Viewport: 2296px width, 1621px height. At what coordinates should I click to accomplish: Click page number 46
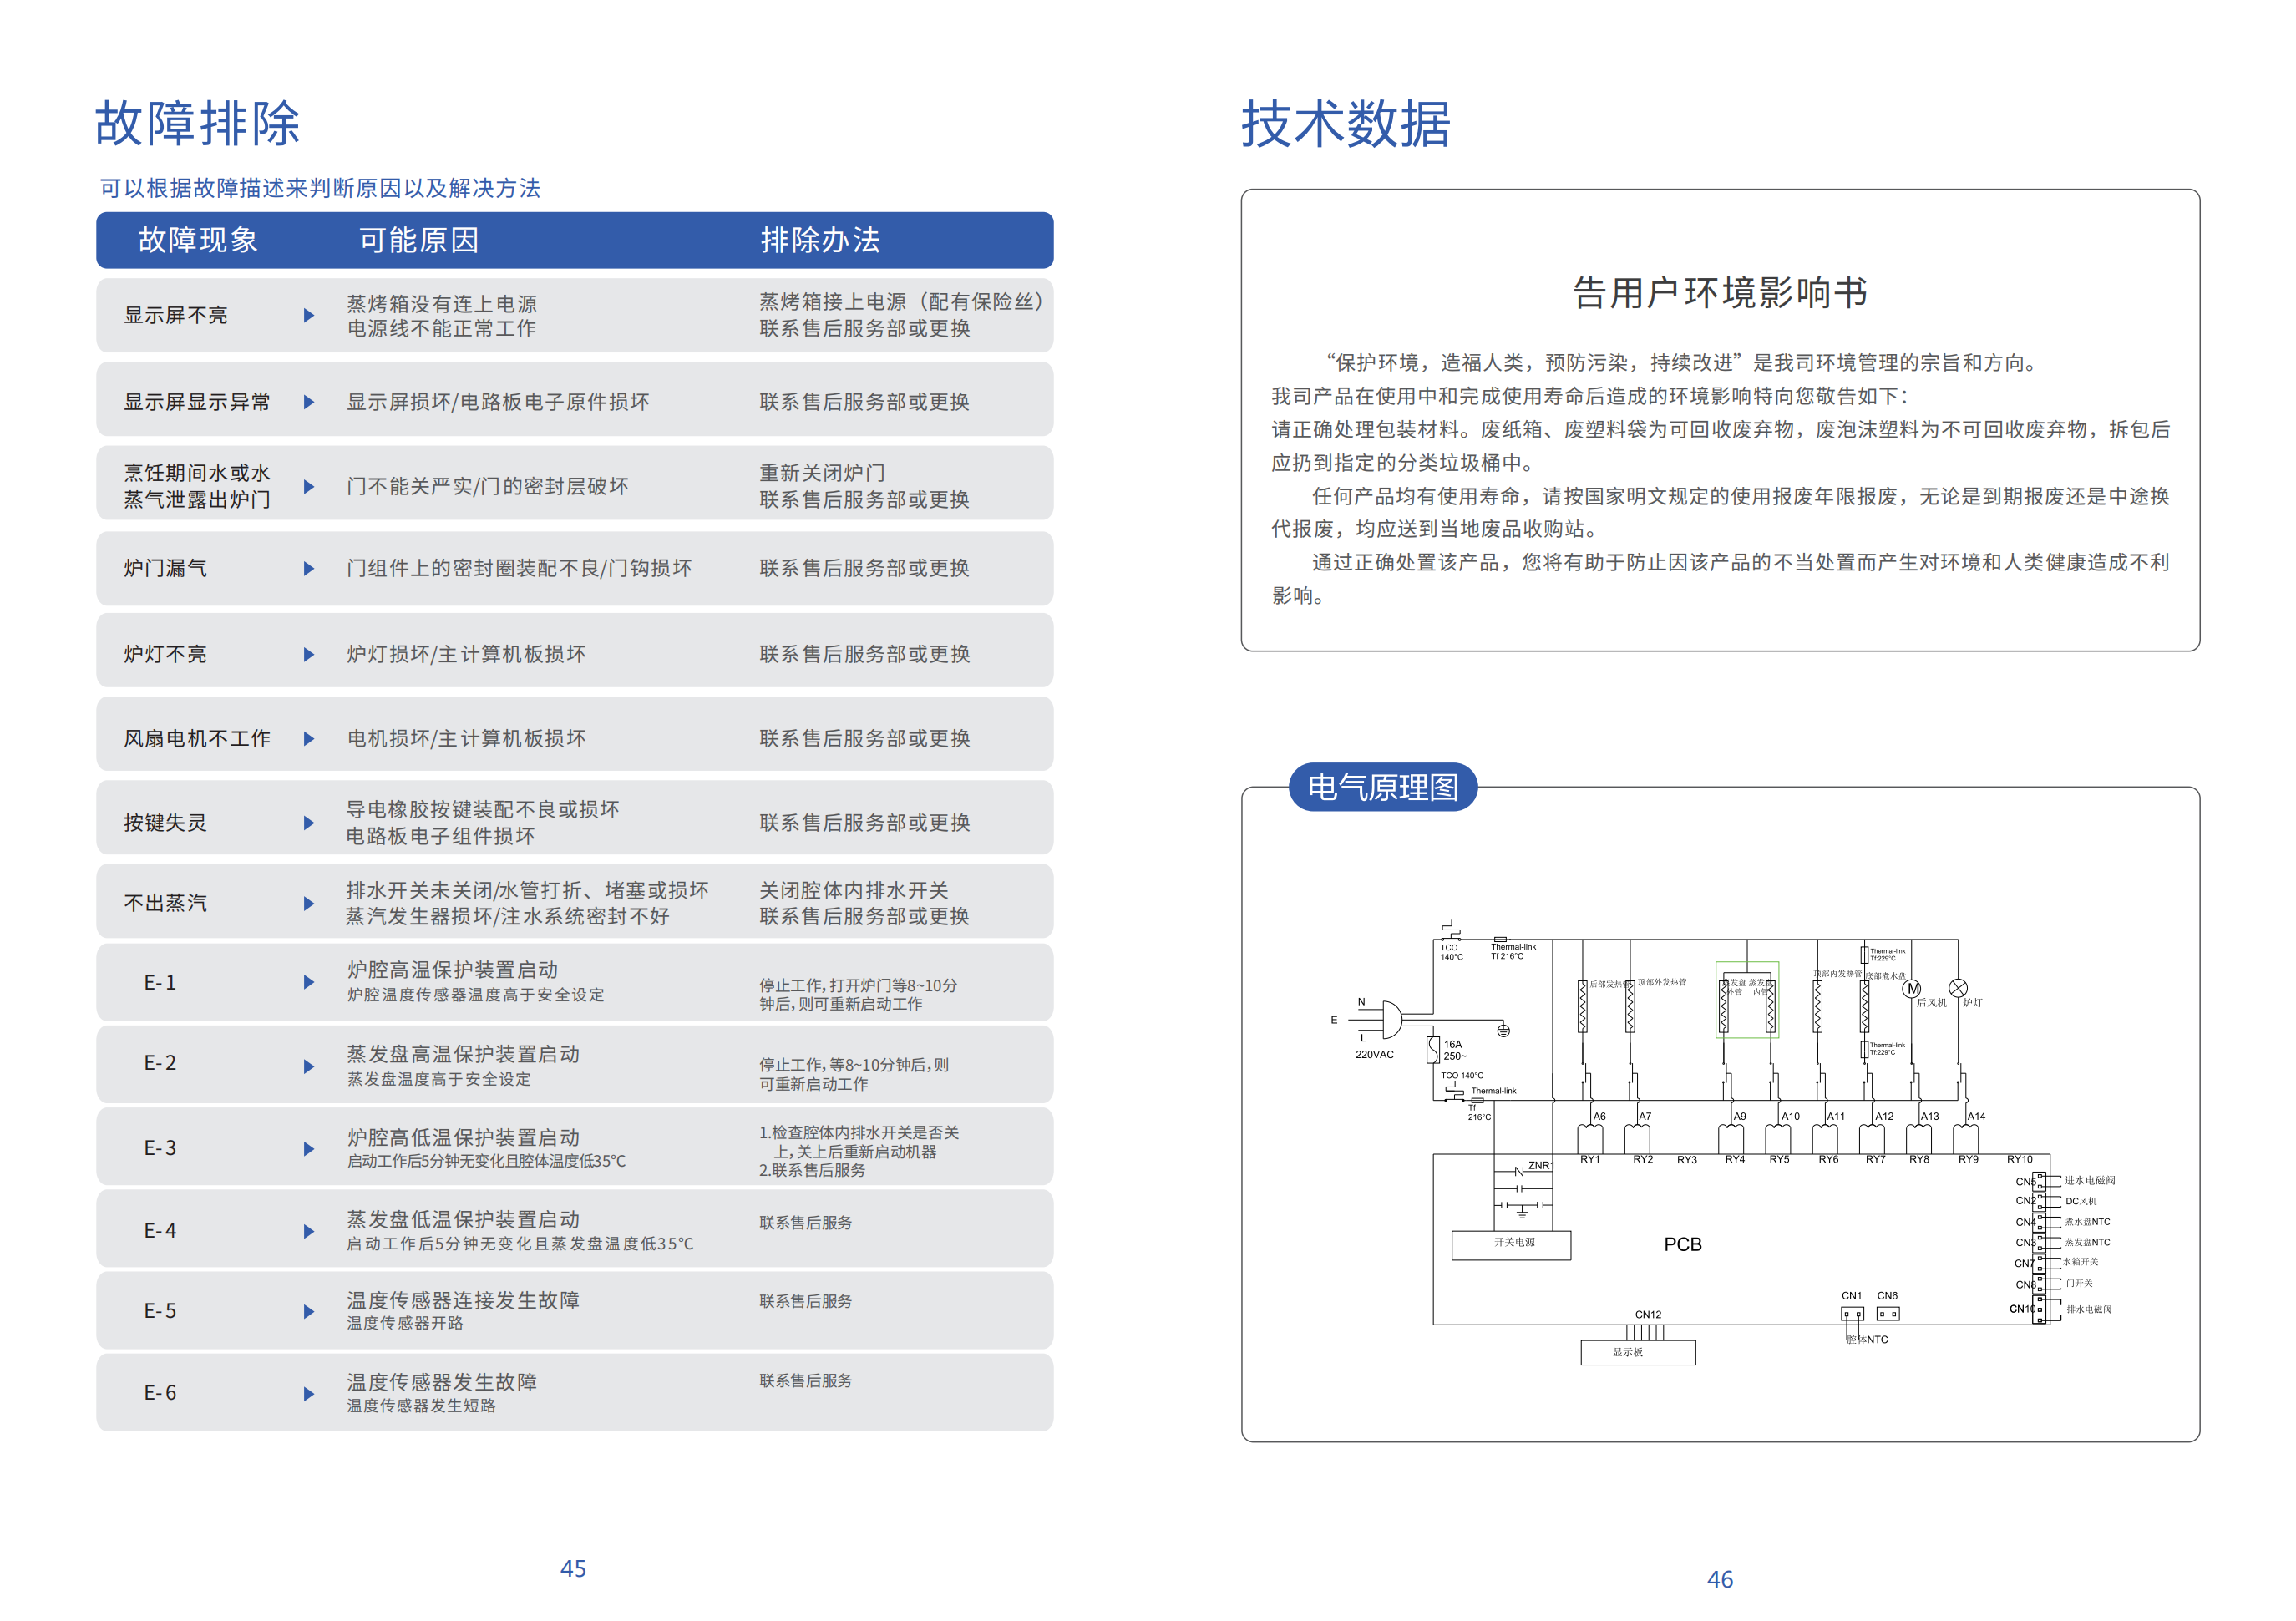(x=1719, y=1579)
